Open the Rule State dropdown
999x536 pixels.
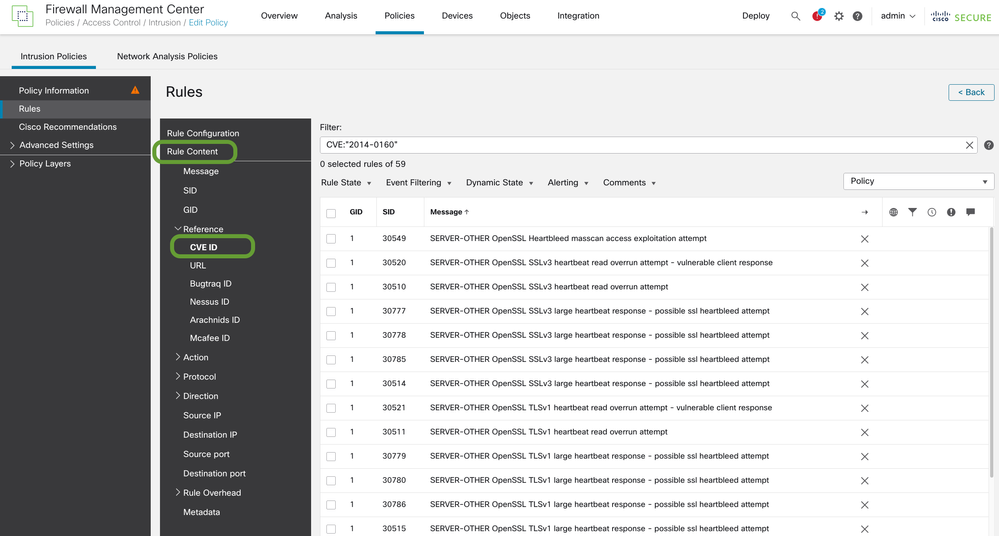(346, 182)
